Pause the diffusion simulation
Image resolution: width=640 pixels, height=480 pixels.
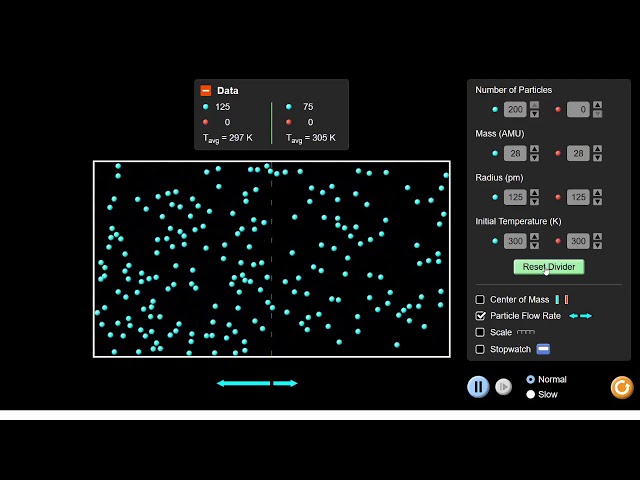478,386
